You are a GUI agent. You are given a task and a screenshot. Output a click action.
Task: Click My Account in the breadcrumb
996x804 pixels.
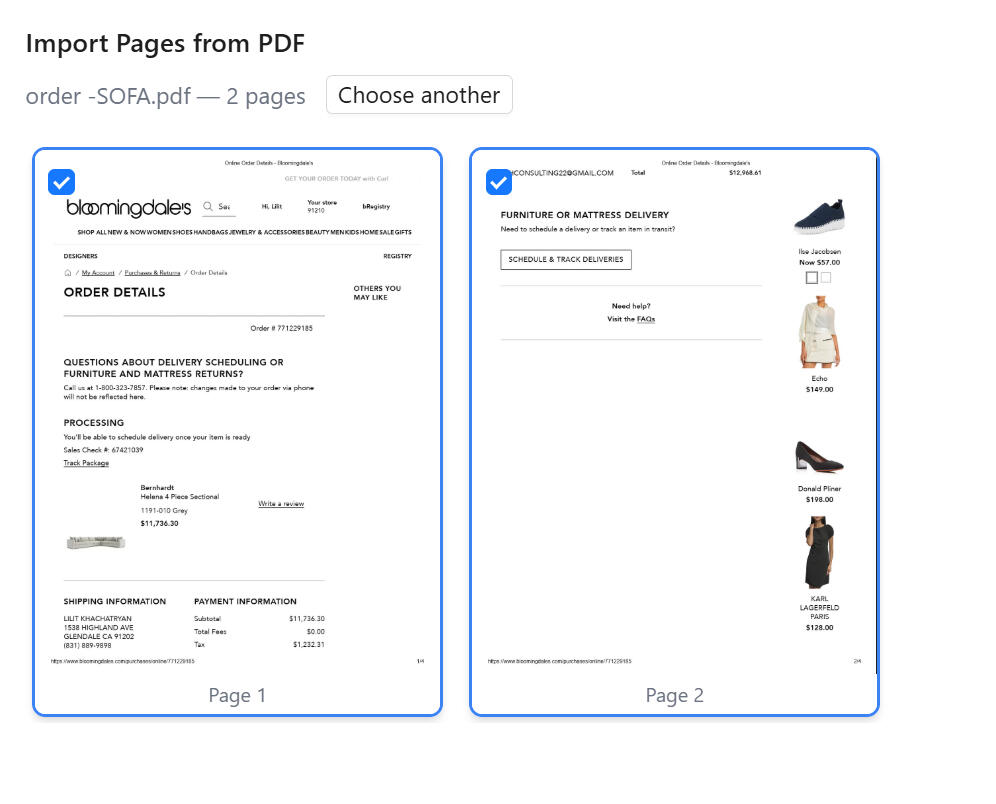[x=98, y=273]
